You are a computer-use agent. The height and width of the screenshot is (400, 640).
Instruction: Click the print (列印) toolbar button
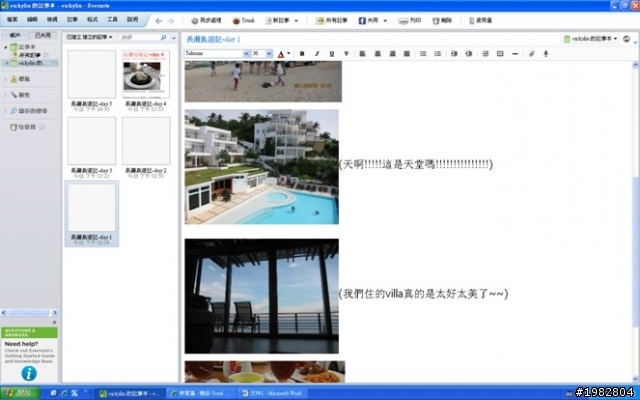click(410, 20)
